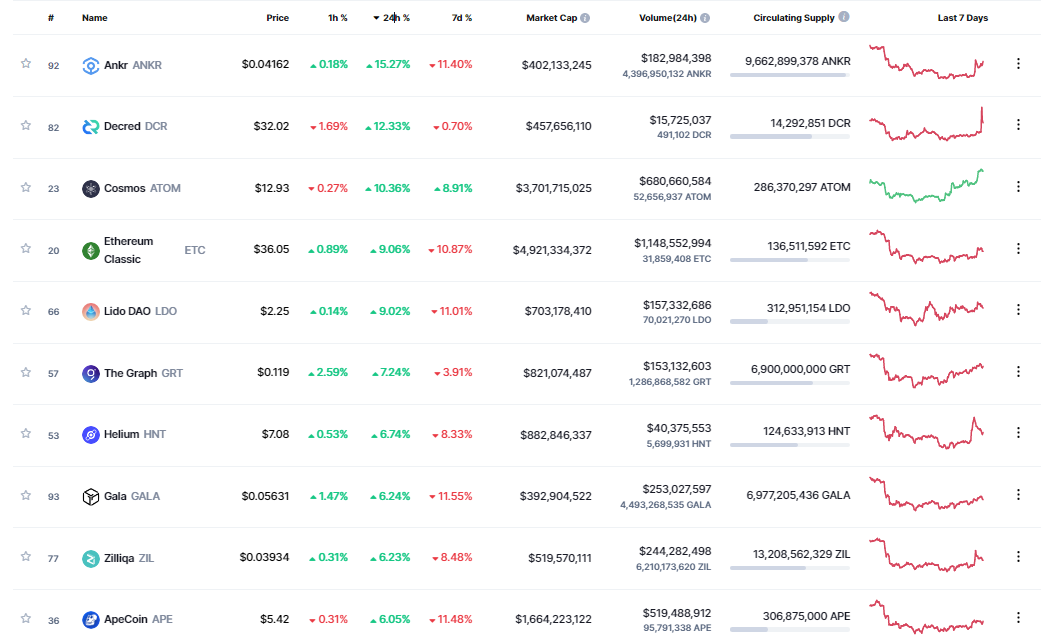
Task: Click the Ethereum Classic logo icon
Action: click(91, 250)
